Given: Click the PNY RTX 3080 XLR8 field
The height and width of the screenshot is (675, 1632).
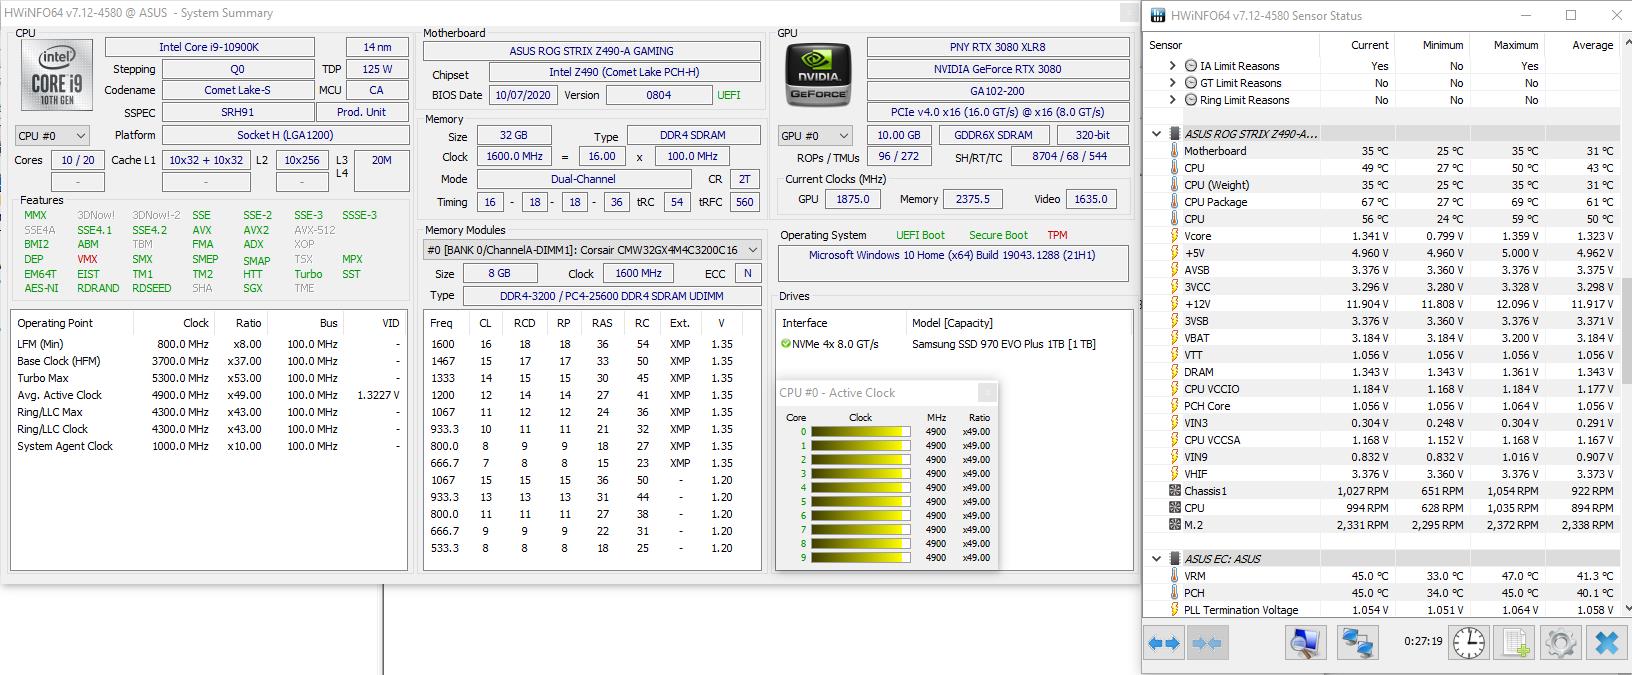Looking at the screenshot, I should tap(998, 47).
